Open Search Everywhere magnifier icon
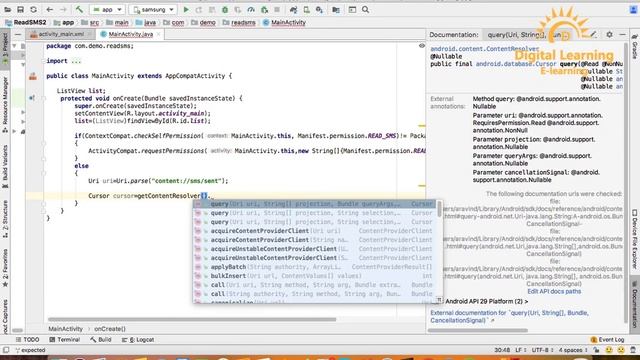Image resolution: width=640 pixels, height=360 pixels. coord(366,9)
